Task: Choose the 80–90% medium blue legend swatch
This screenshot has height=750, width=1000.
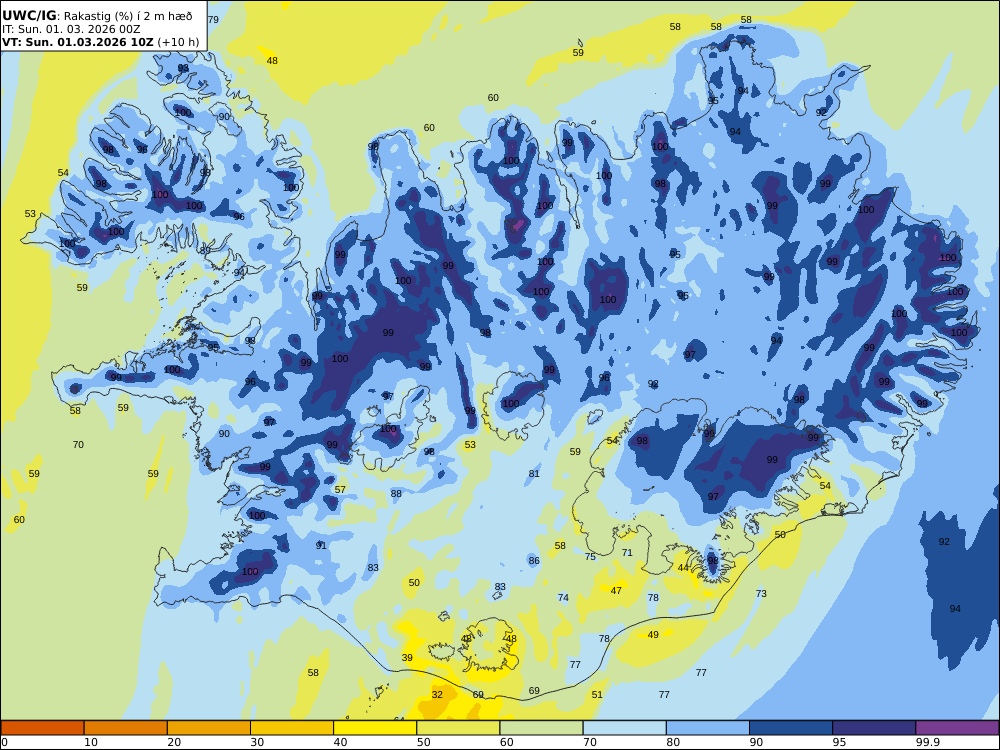Action: [x=708, y=728]
